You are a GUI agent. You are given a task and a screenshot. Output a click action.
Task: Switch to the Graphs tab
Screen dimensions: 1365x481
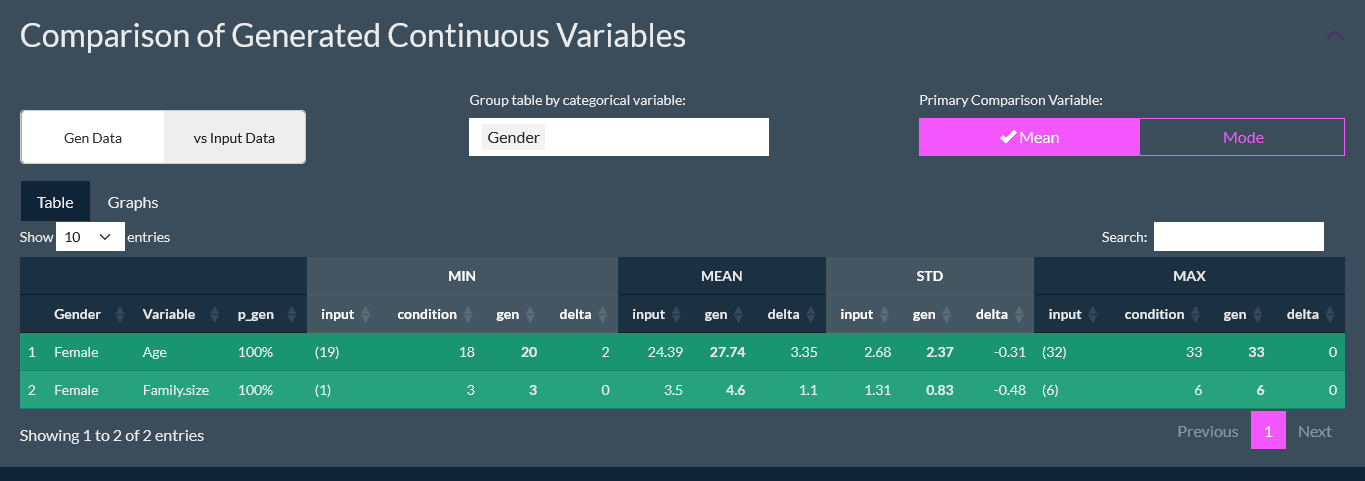tap(133, 202)
